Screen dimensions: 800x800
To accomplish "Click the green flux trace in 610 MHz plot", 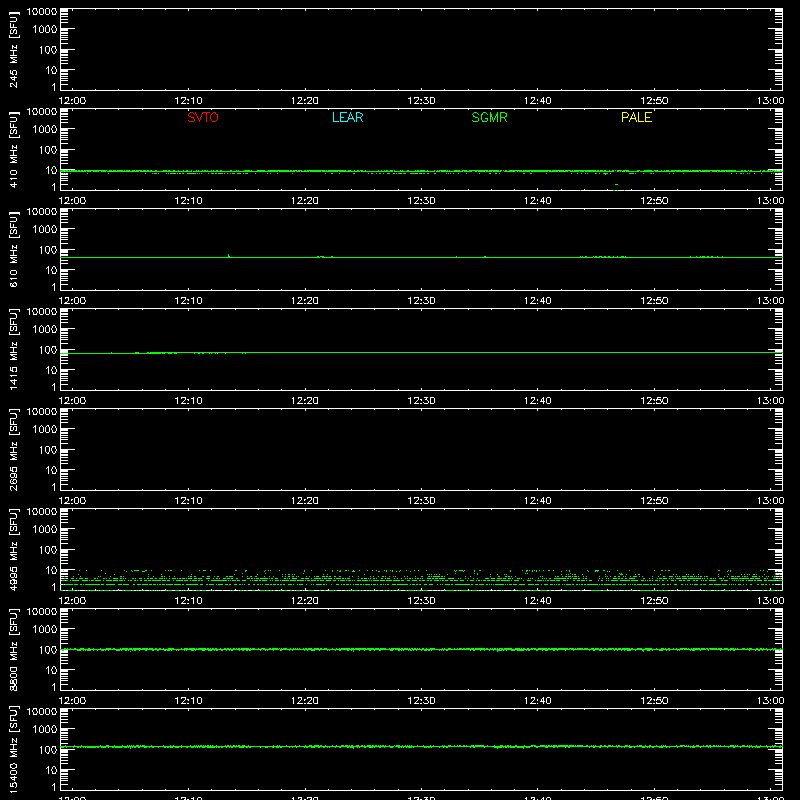I will (421, 257).
